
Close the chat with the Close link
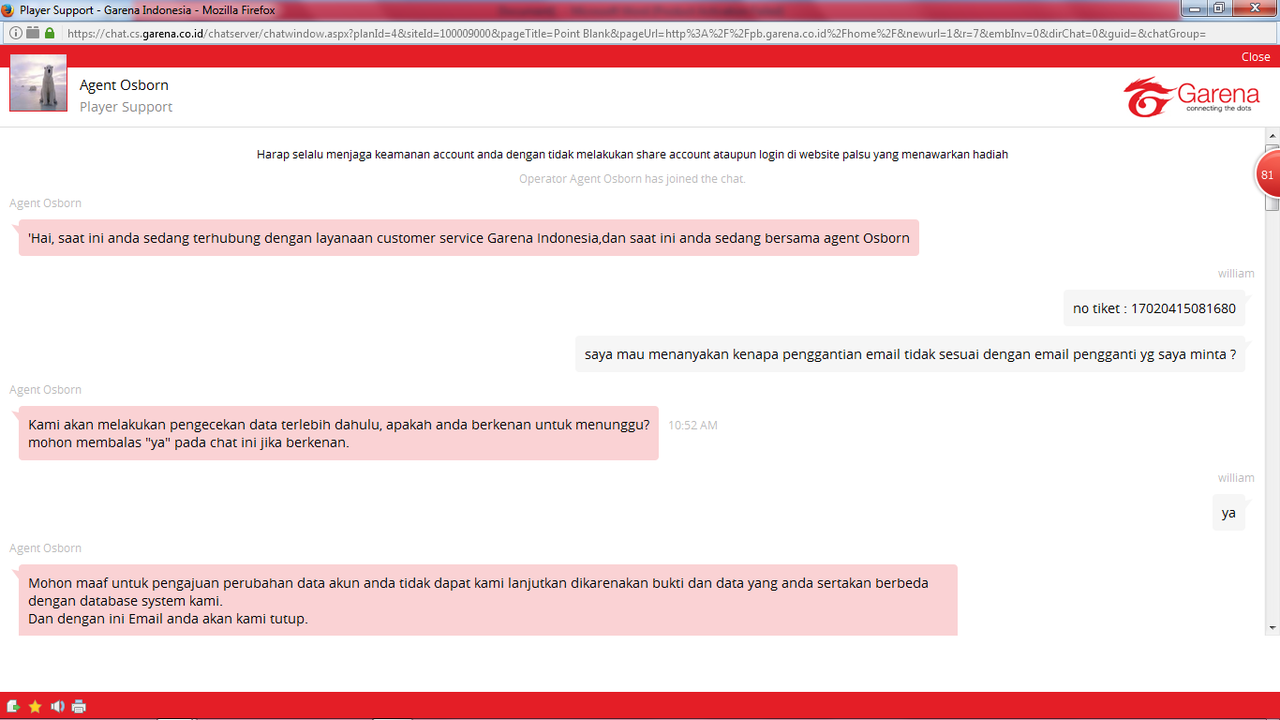[x=1255, y=57]
